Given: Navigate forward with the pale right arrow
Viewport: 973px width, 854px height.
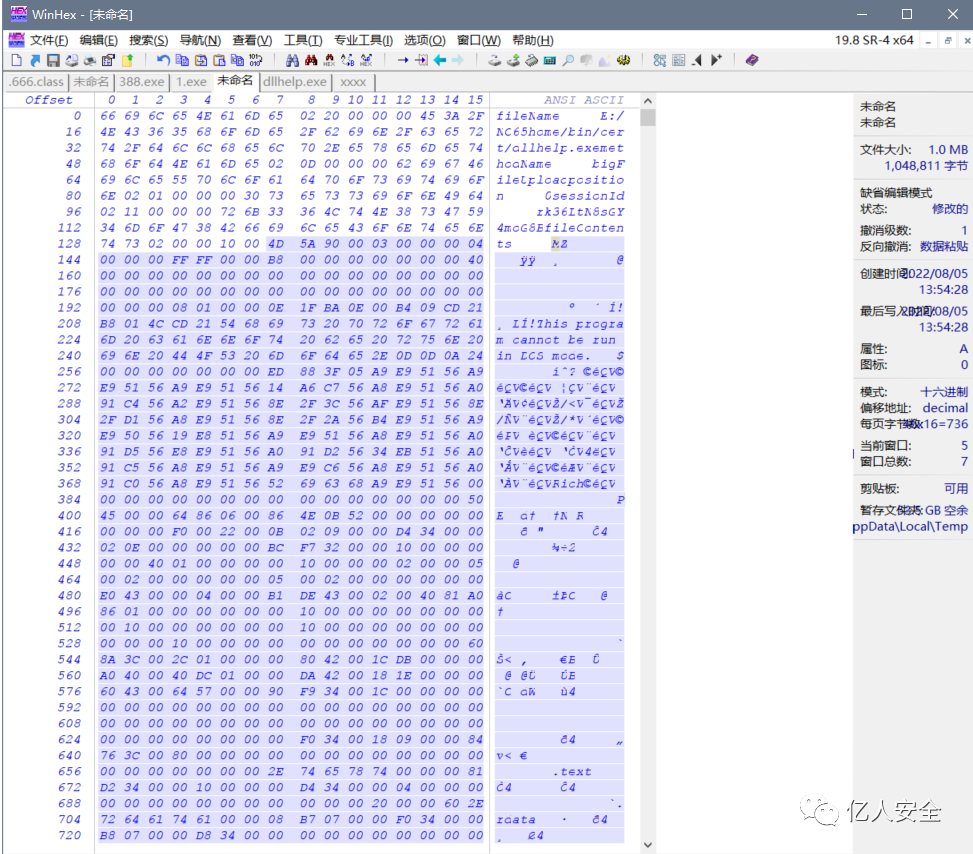Looking at the screenshot, I should [x=458, y=60].
